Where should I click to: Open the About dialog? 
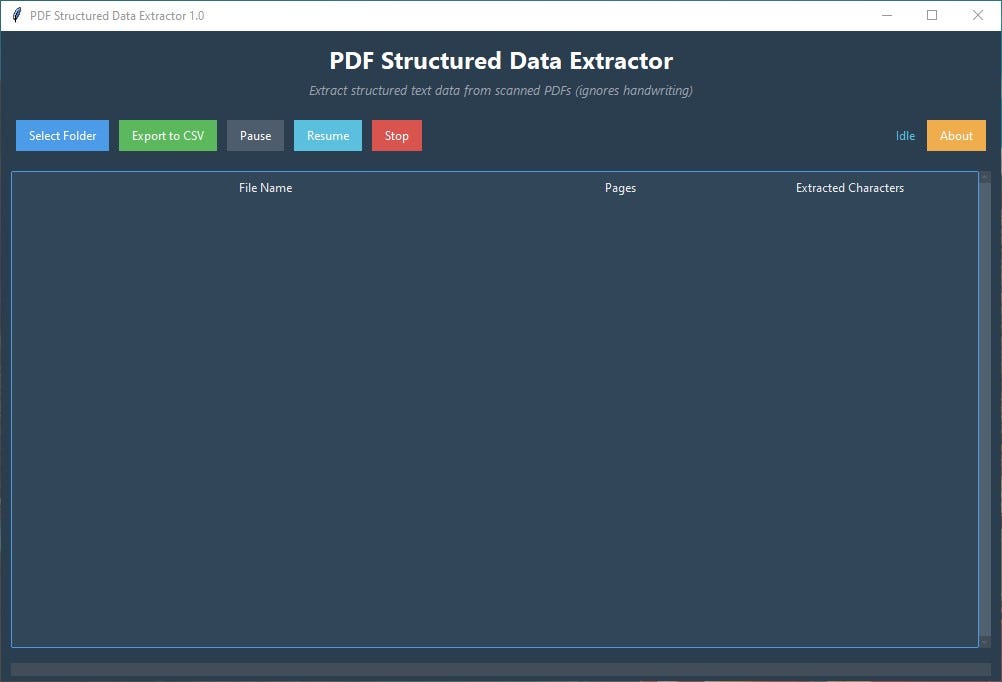point(956,136)
